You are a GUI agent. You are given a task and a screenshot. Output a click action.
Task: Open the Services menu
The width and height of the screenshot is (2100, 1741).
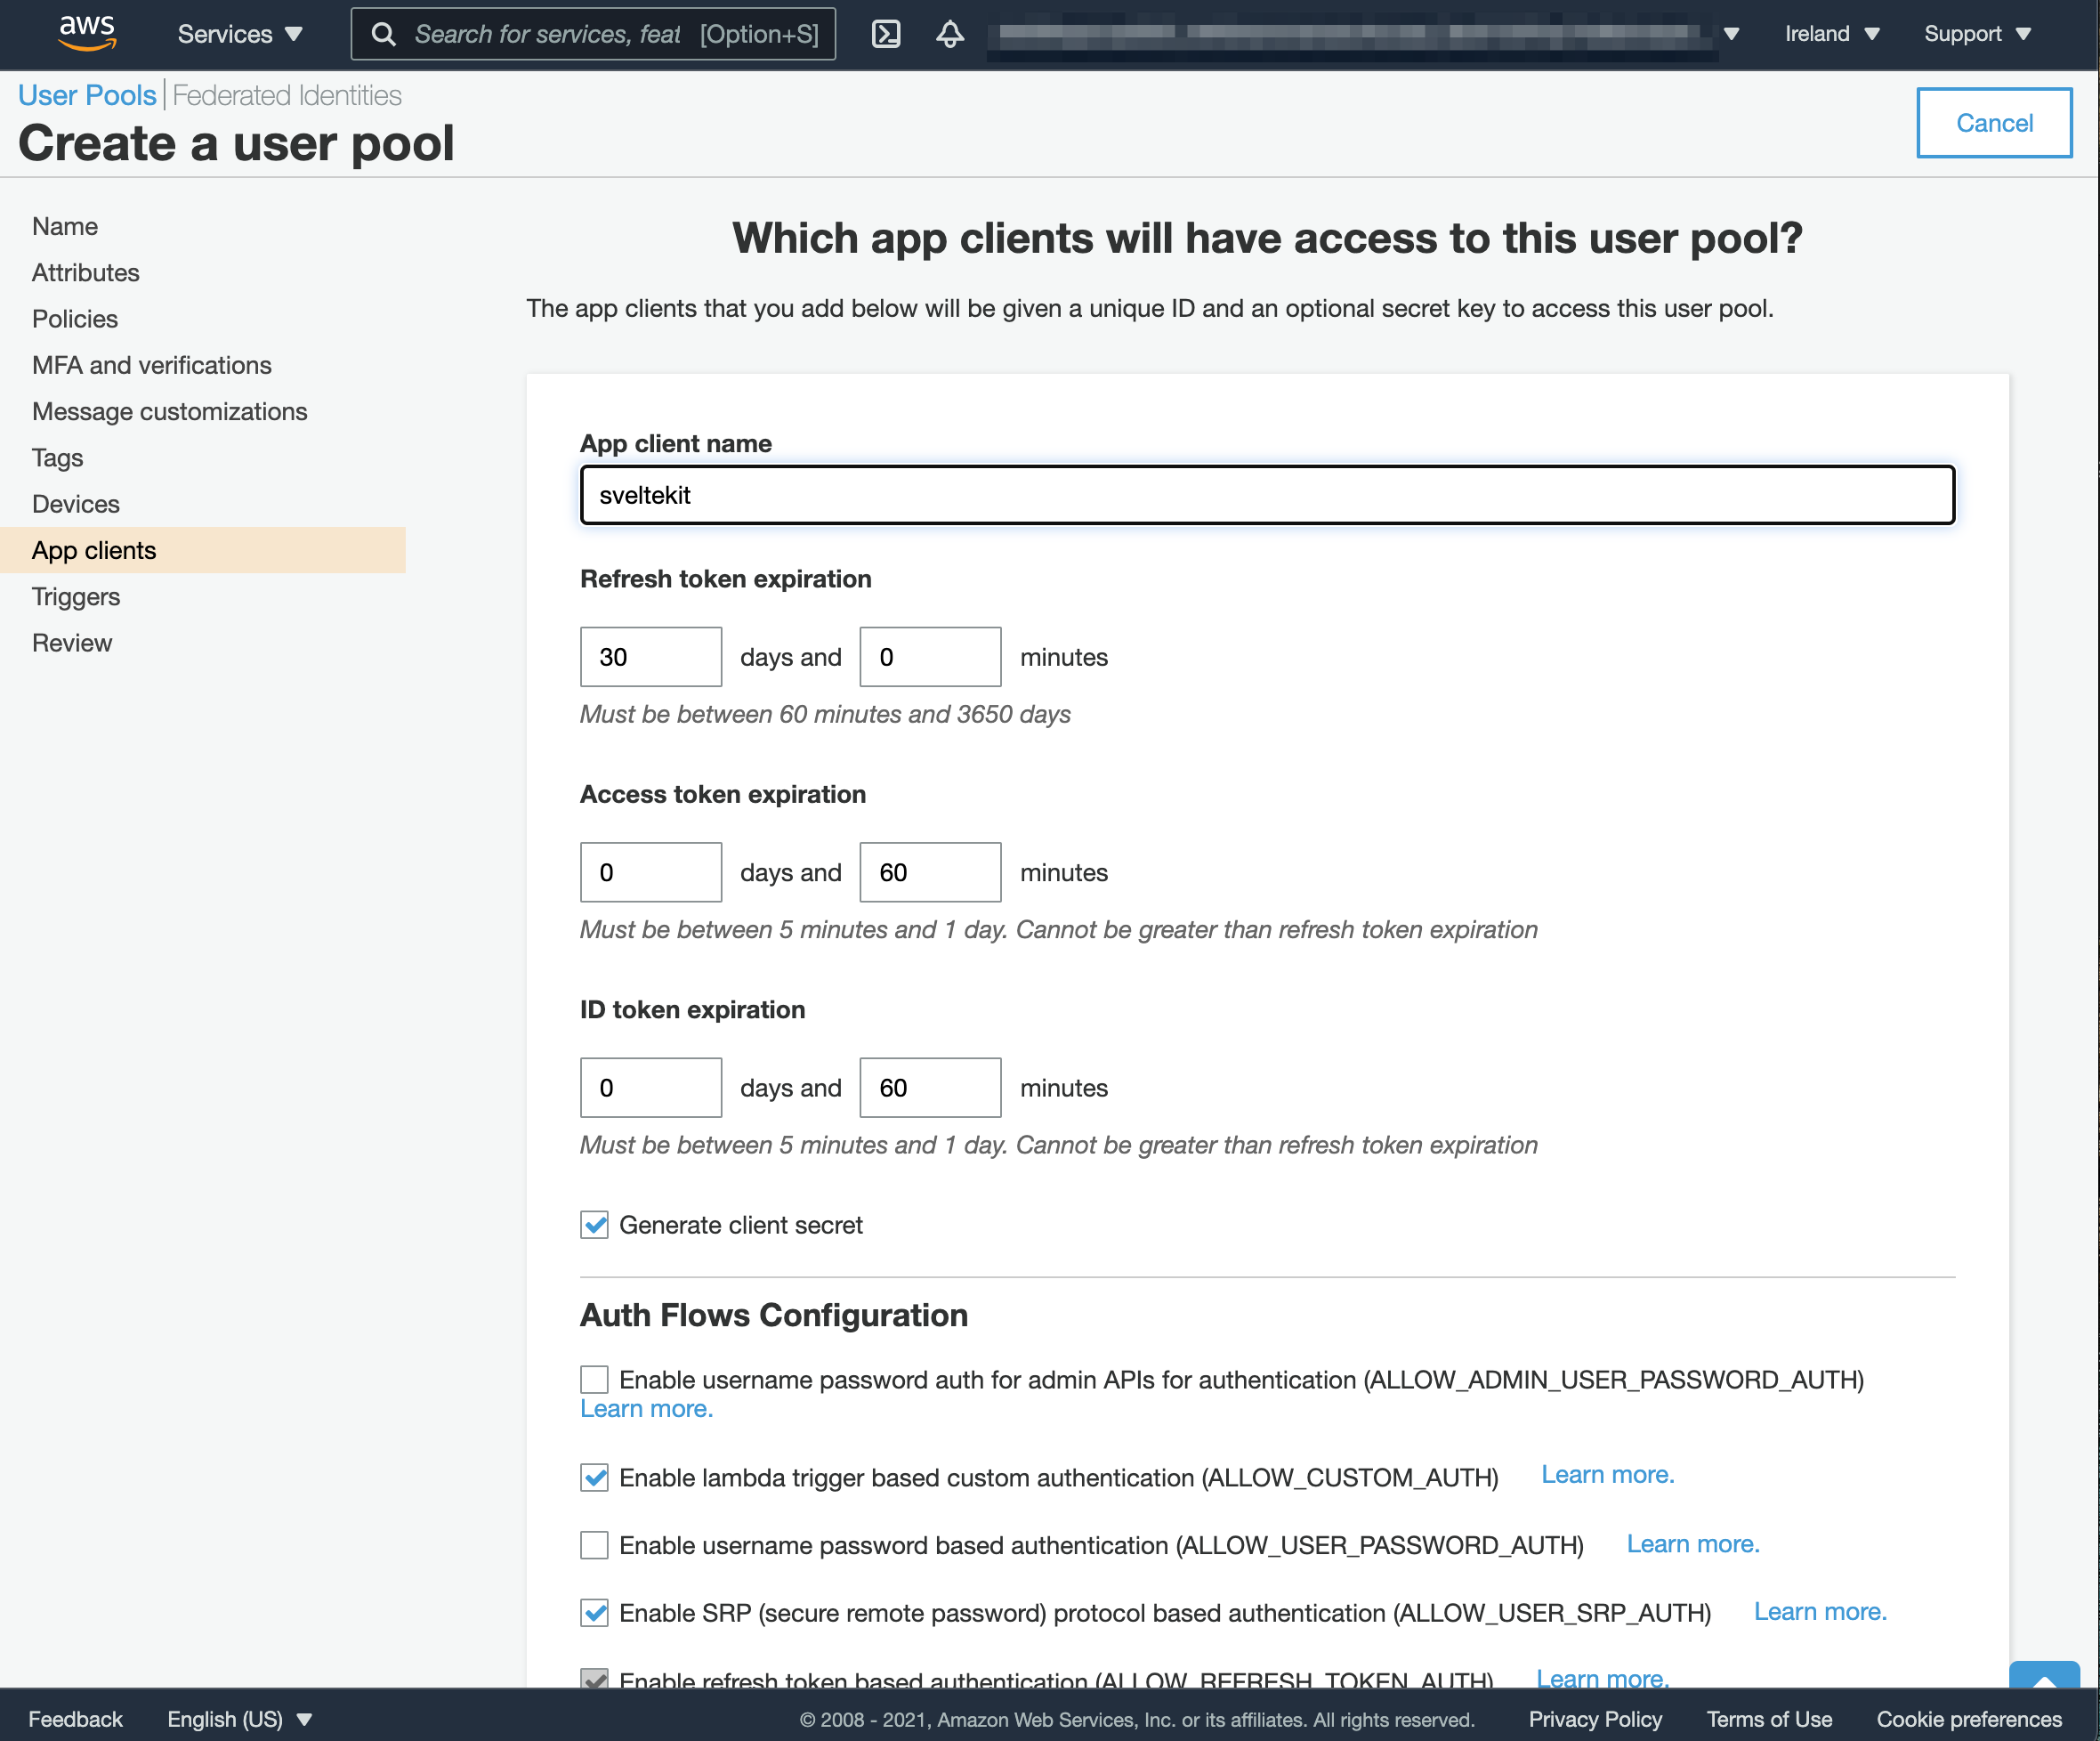238,33
